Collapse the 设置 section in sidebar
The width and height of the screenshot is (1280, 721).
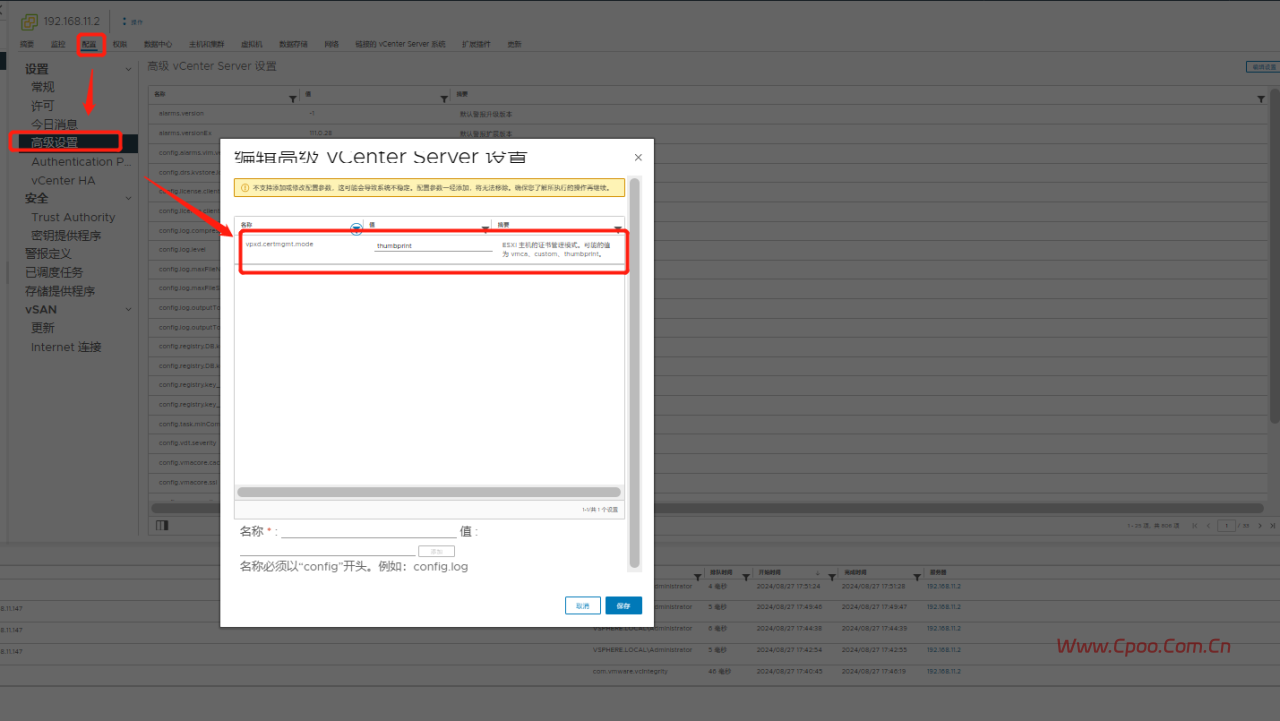click(128, 69)
